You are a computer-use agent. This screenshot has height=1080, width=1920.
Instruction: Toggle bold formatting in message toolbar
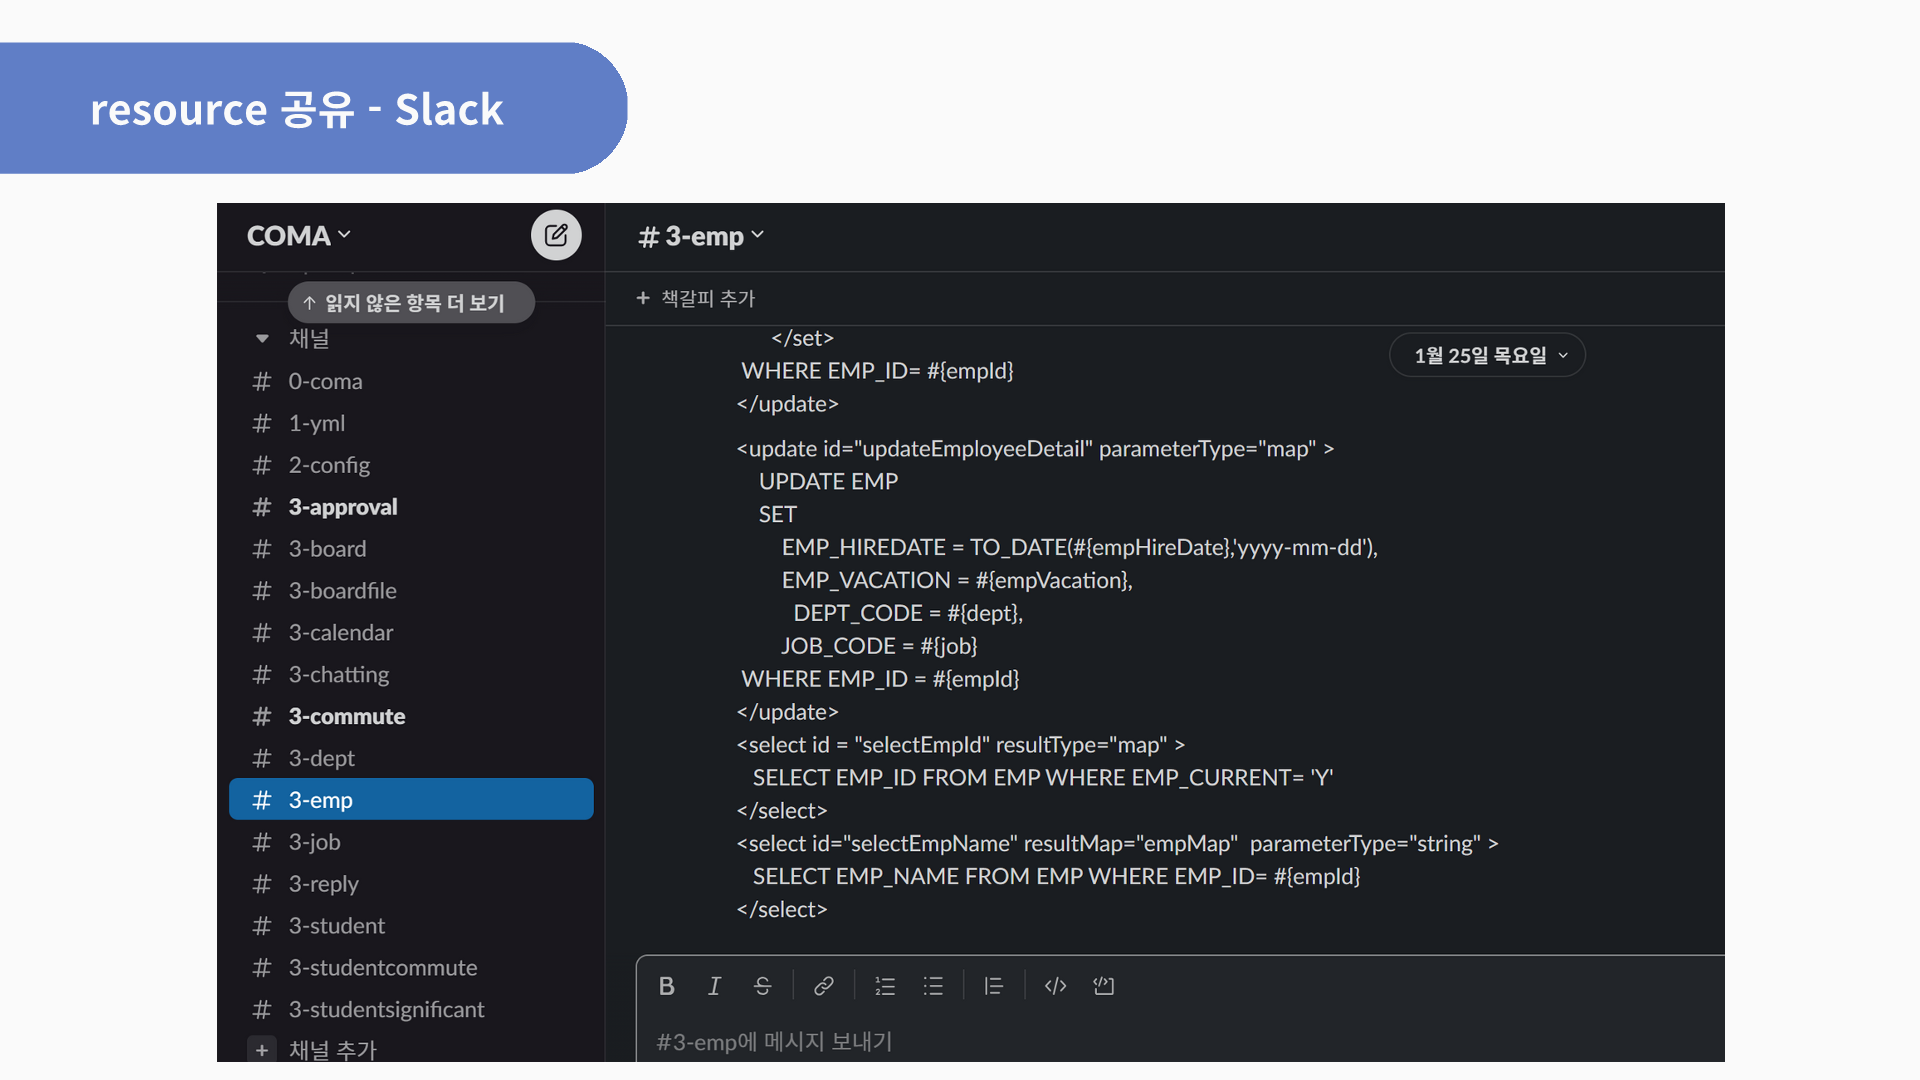(667, 986)
